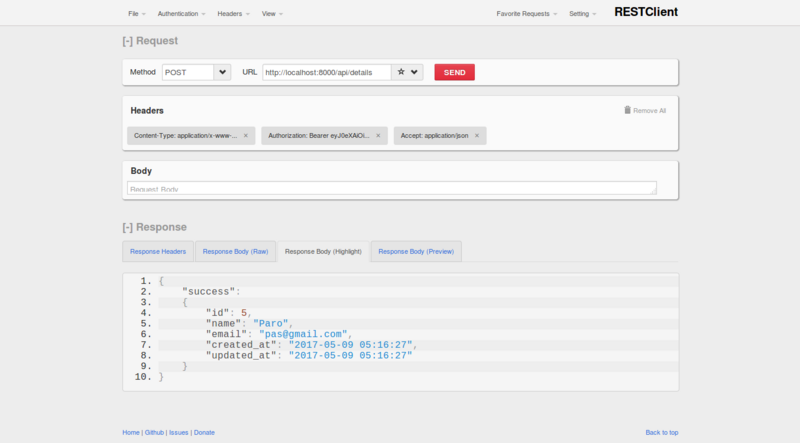The height and width of the screenshot is (443, 800).
Task: Open the File menu
Action: click(136, 14)
